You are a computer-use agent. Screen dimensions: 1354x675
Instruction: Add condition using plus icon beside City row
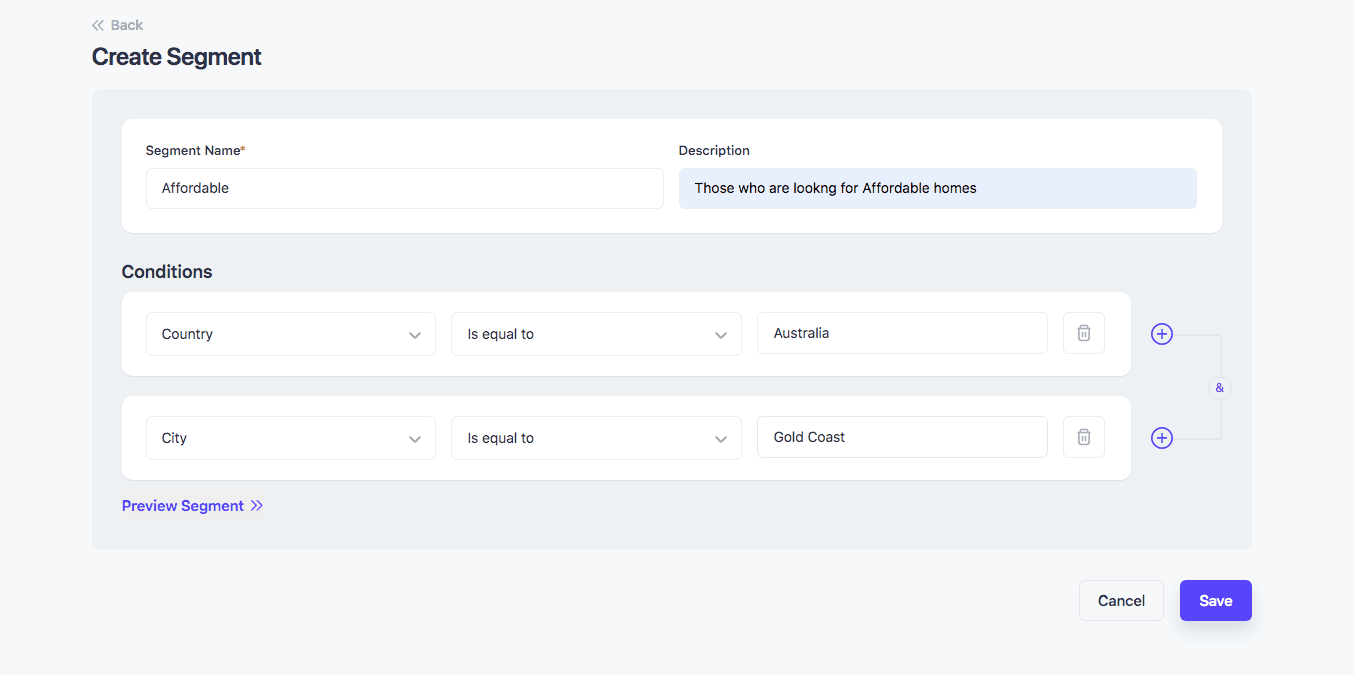click(x=1161, y=438)
